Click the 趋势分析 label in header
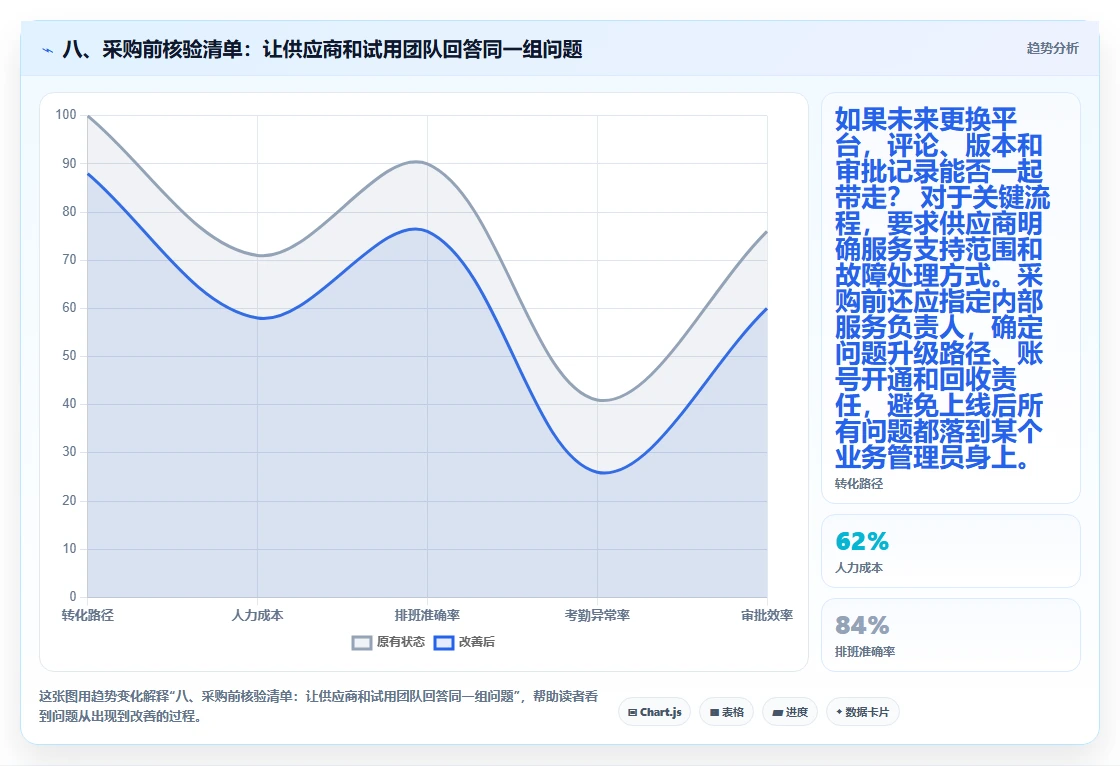 (x=1052, y=49)
